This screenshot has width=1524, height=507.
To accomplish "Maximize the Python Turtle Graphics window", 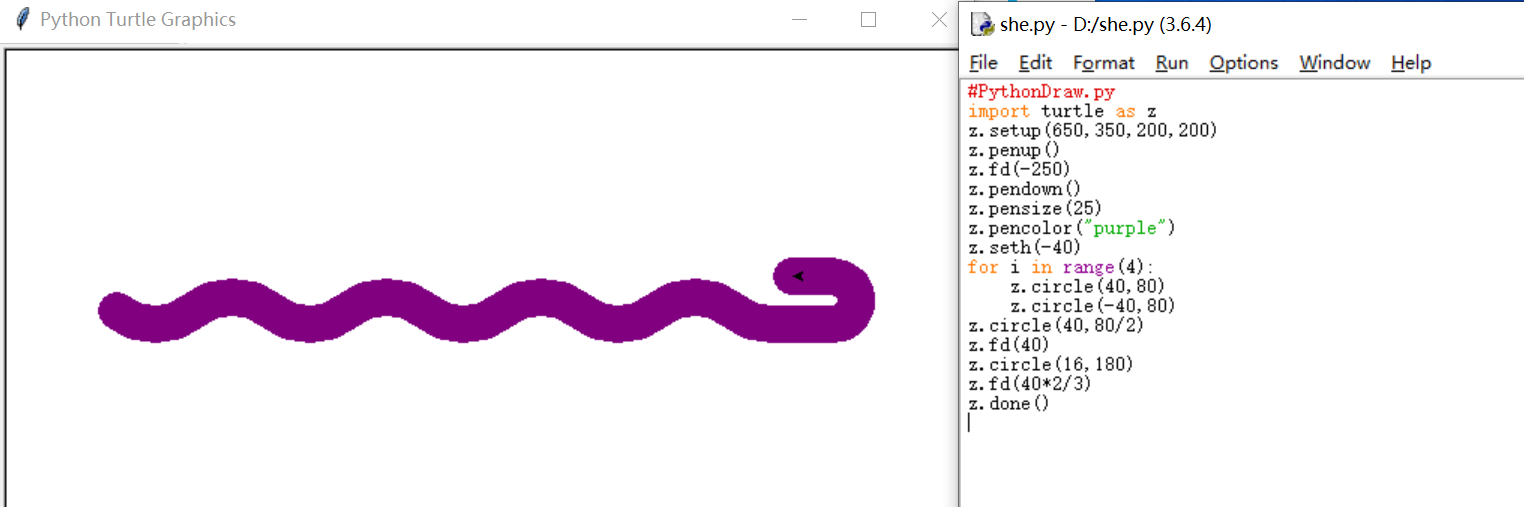I will point(868,19).
